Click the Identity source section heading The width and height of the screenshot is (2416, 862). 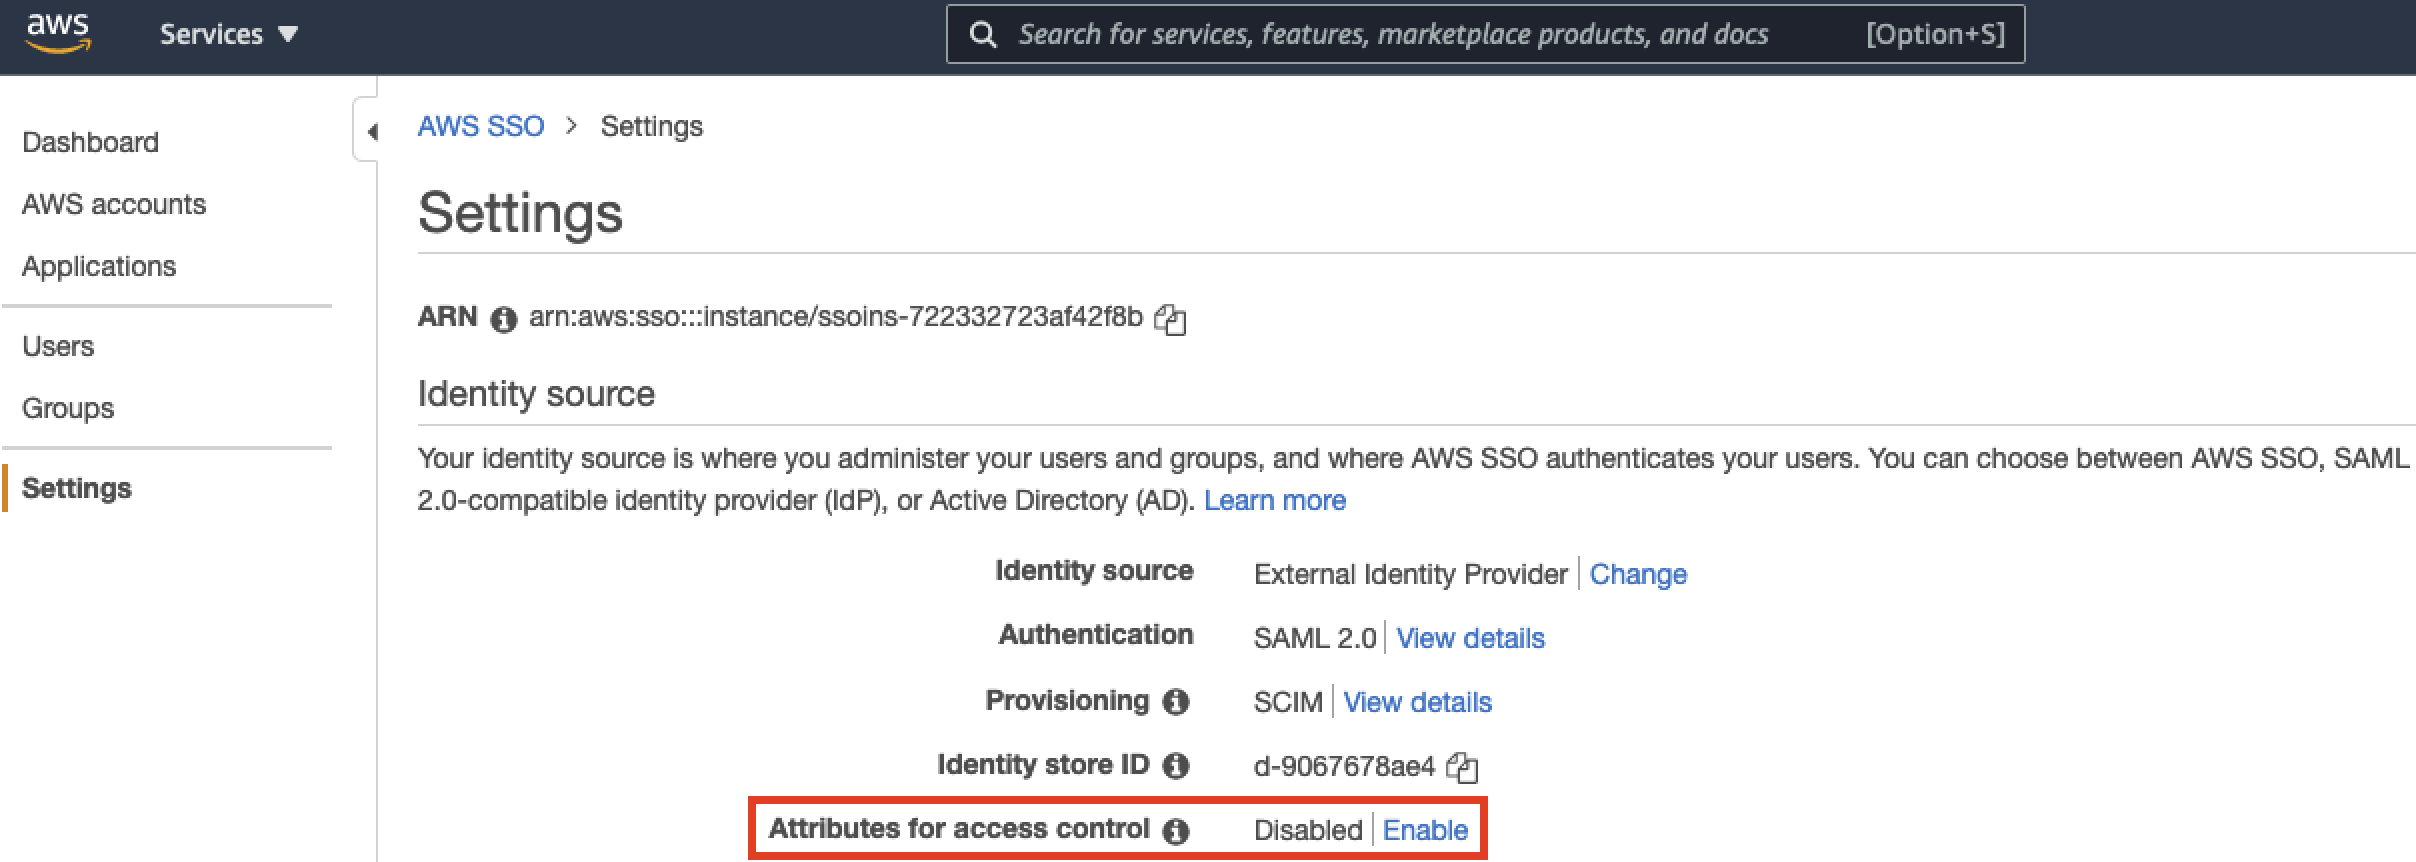click(x=536, y=394)
